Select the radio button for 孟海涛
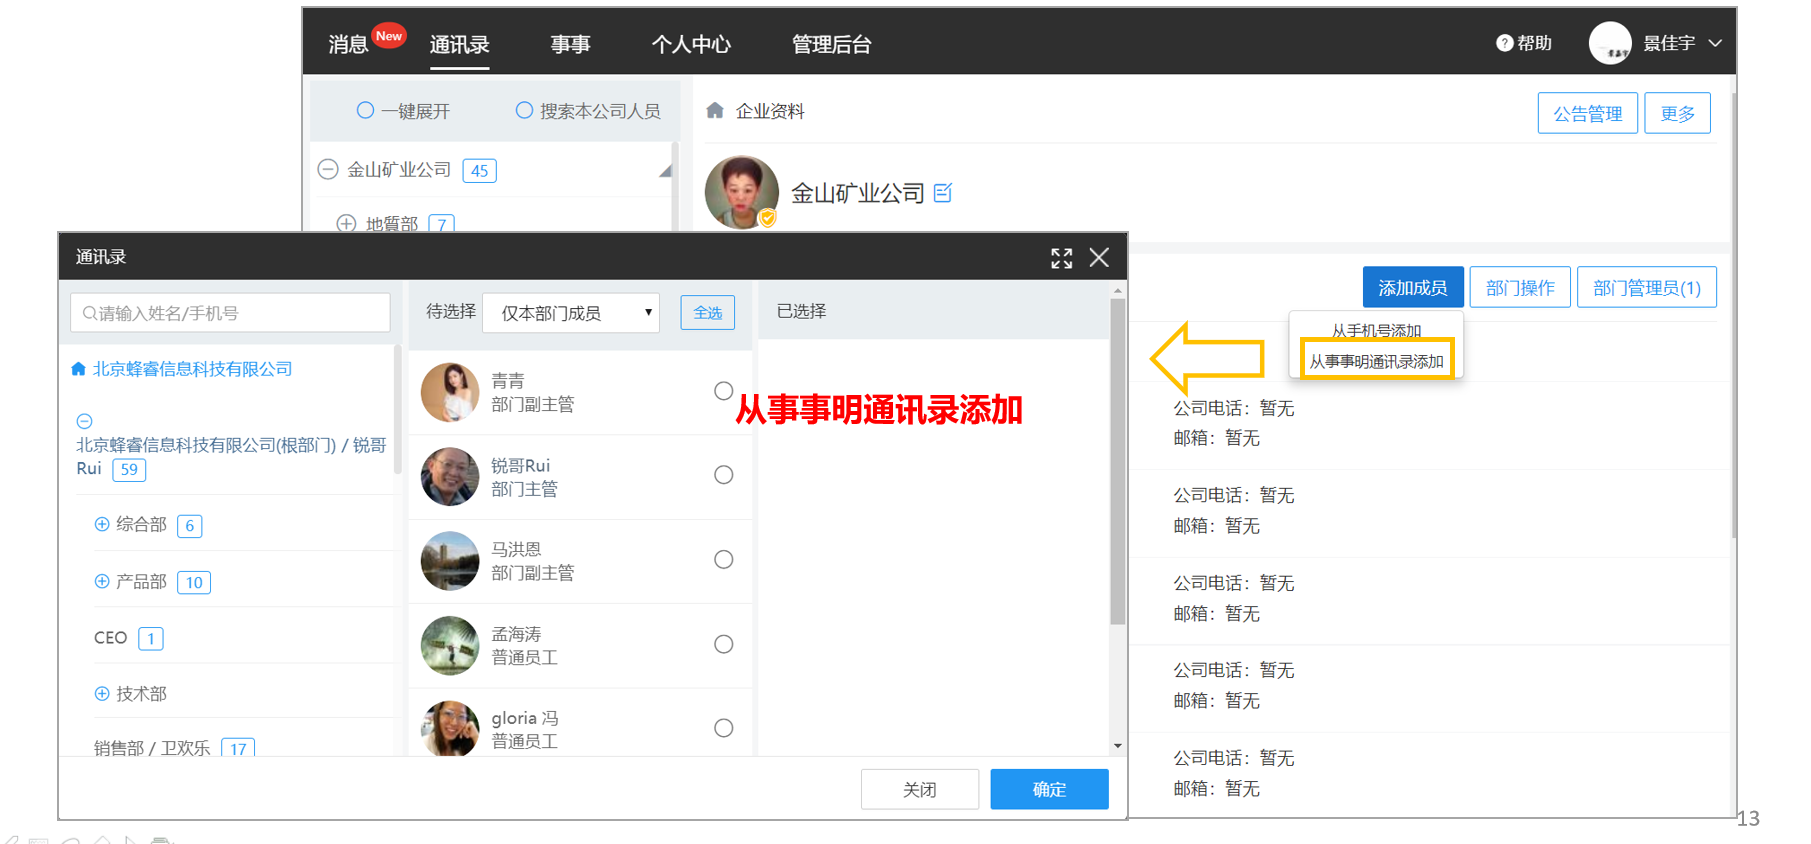 click(x=724, y=644)
